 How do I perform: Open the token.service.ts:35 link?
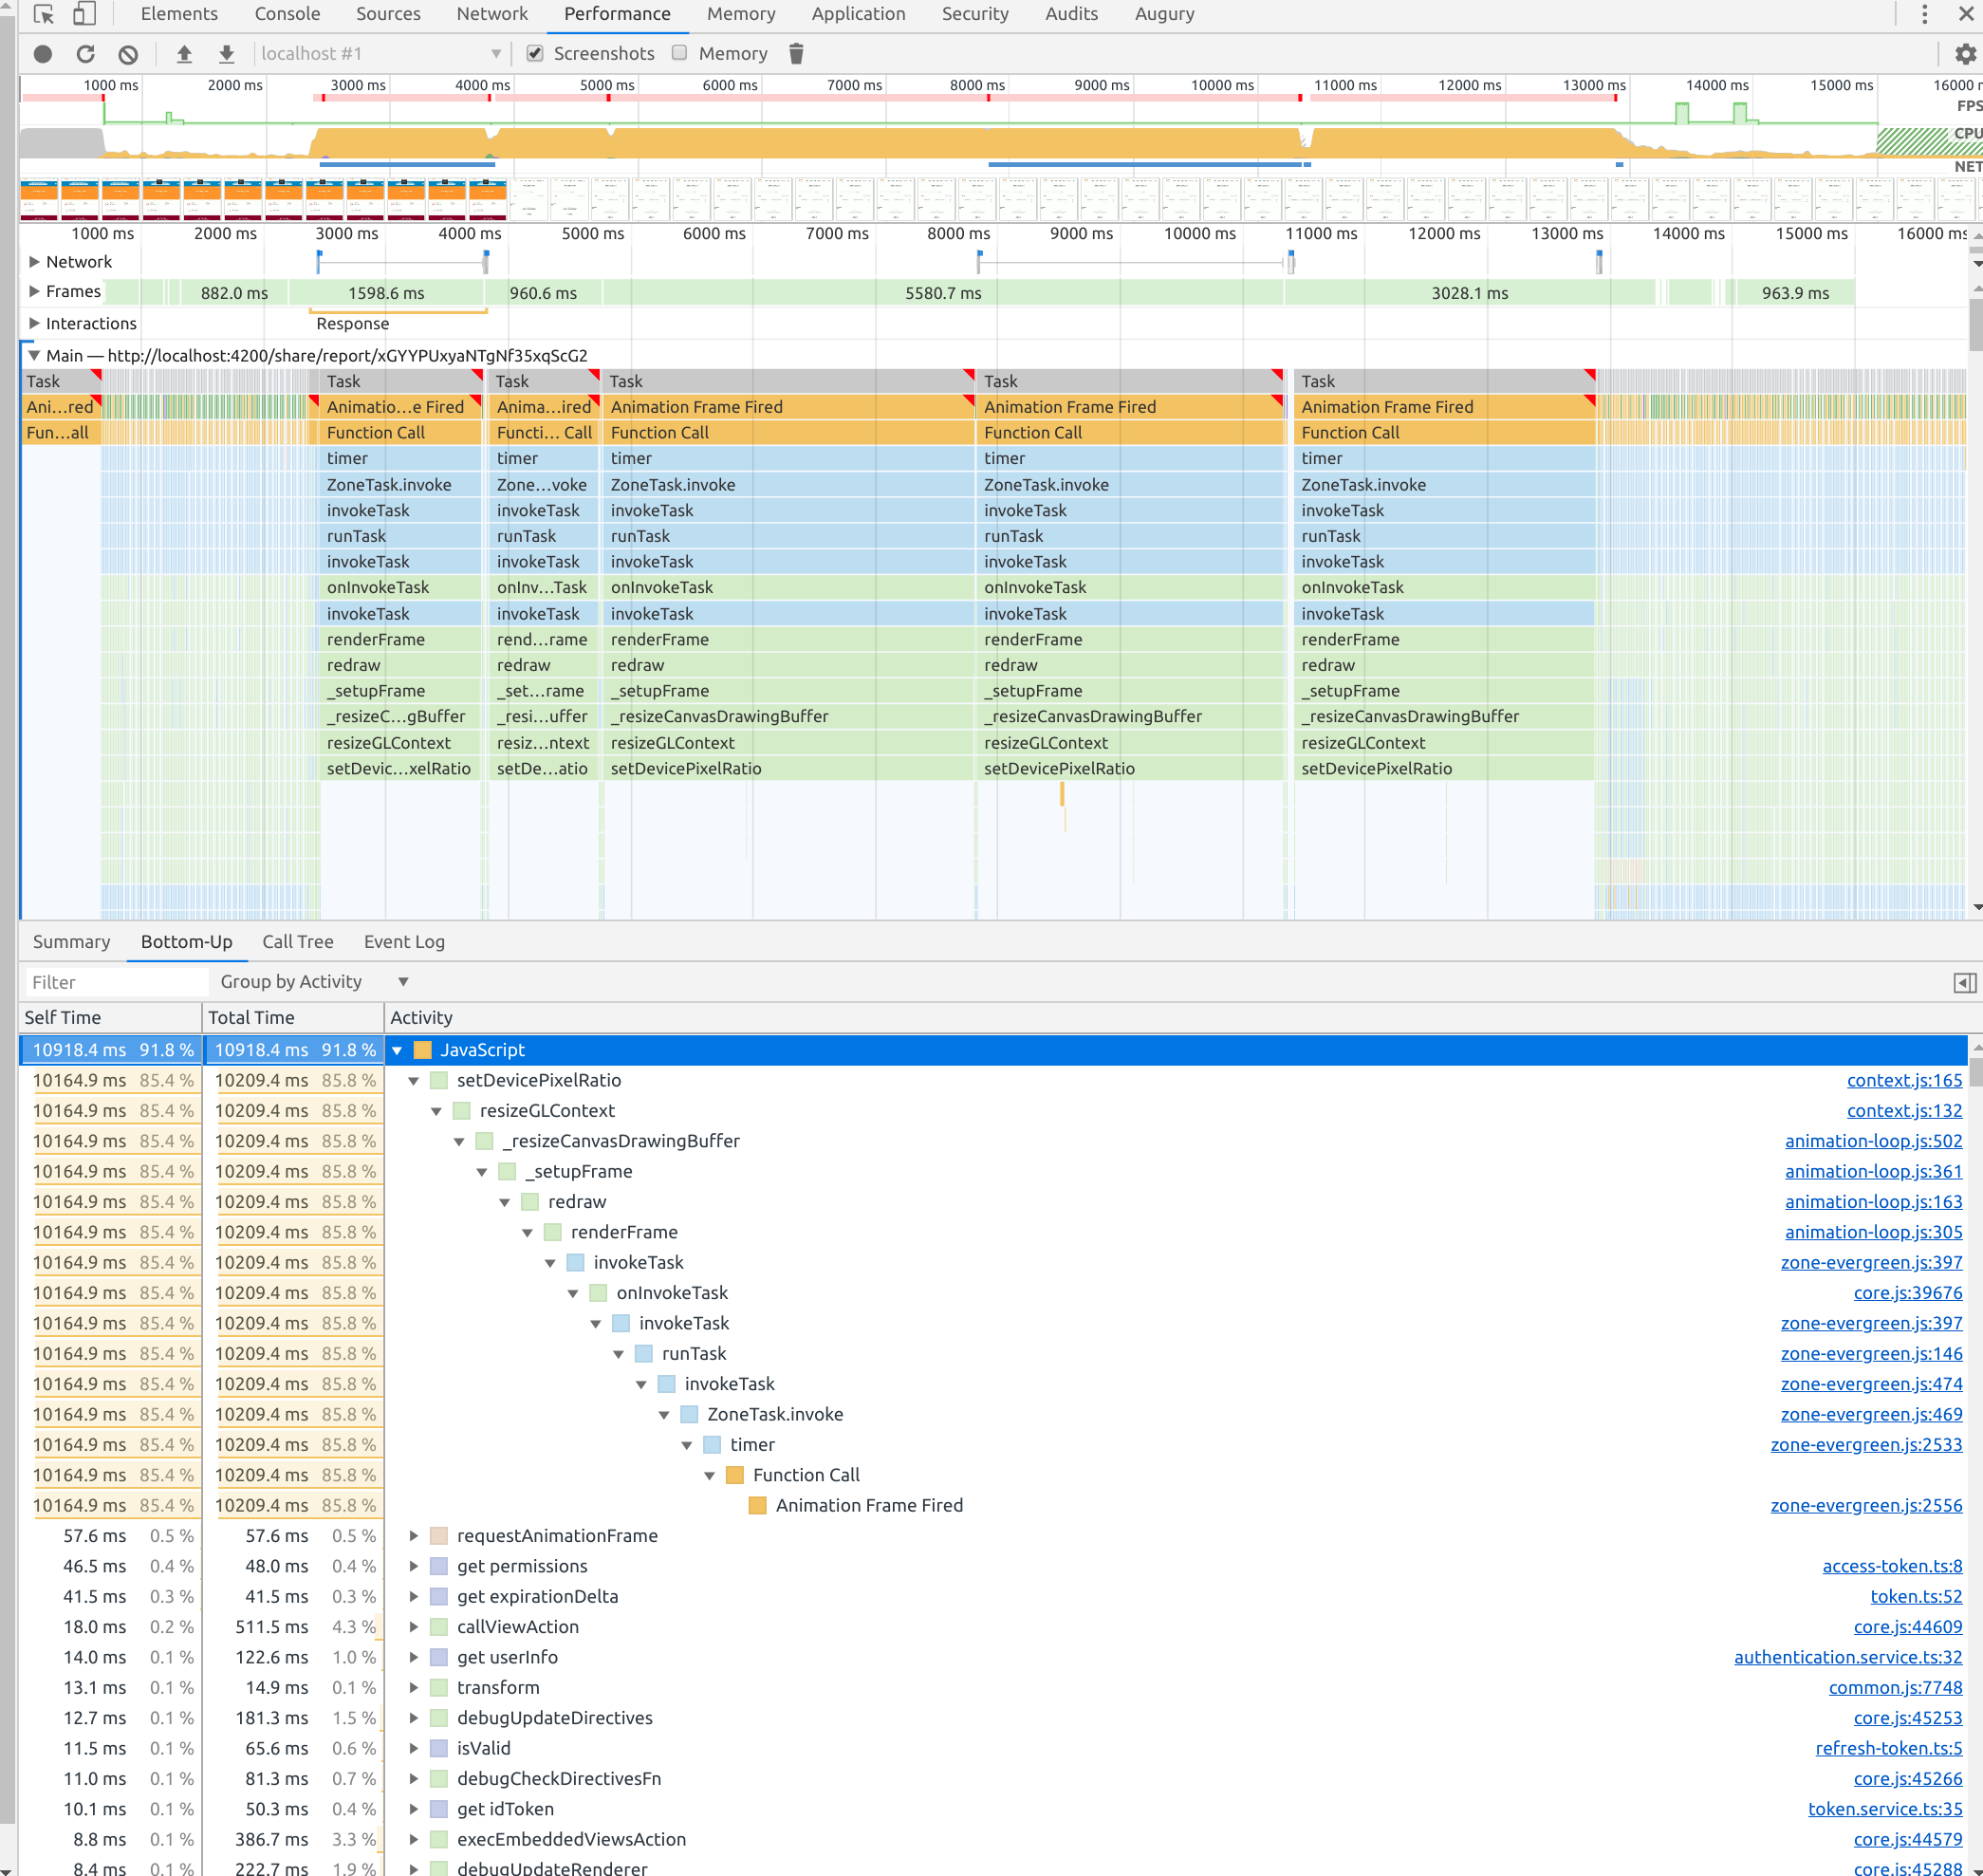[x=1884, y=1810]
